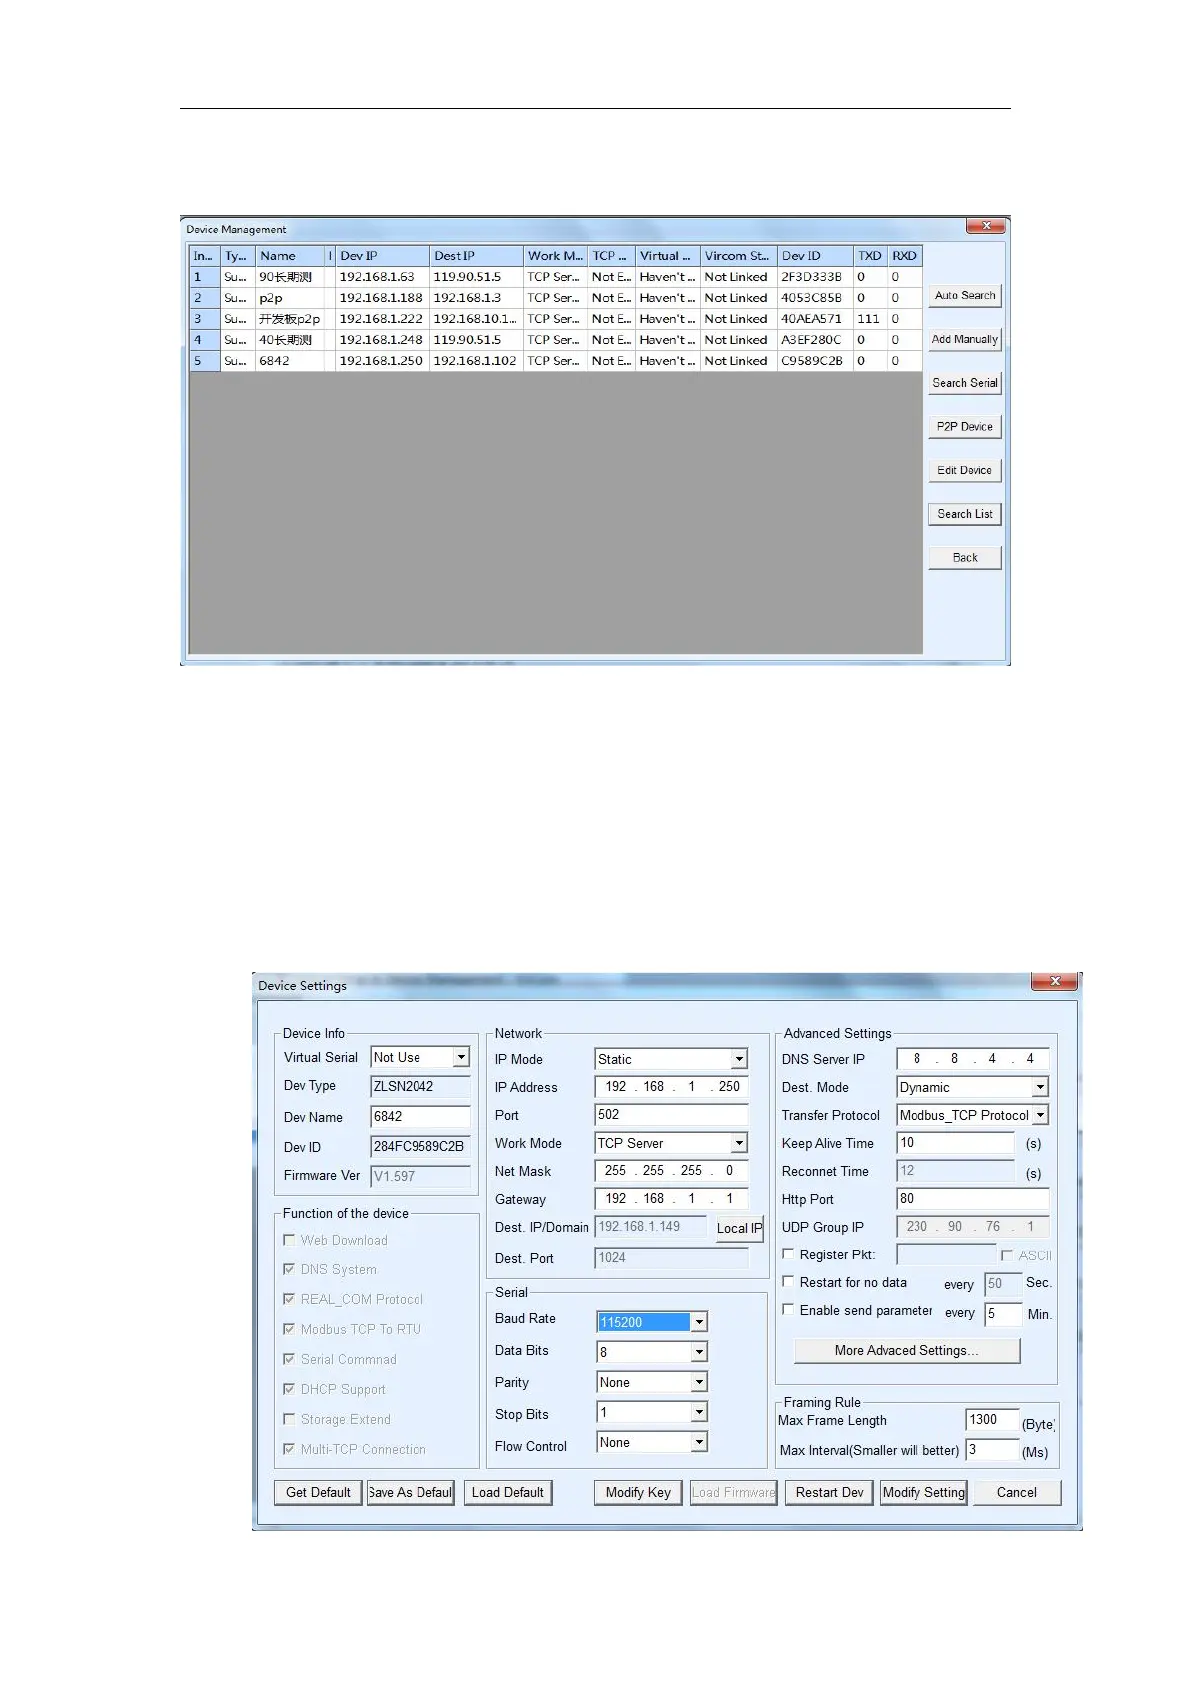This screenshot has width=1191, height=1684.
Task: Toggle Multi-TCP Connection checkbox
Action: coord(289,1449)
